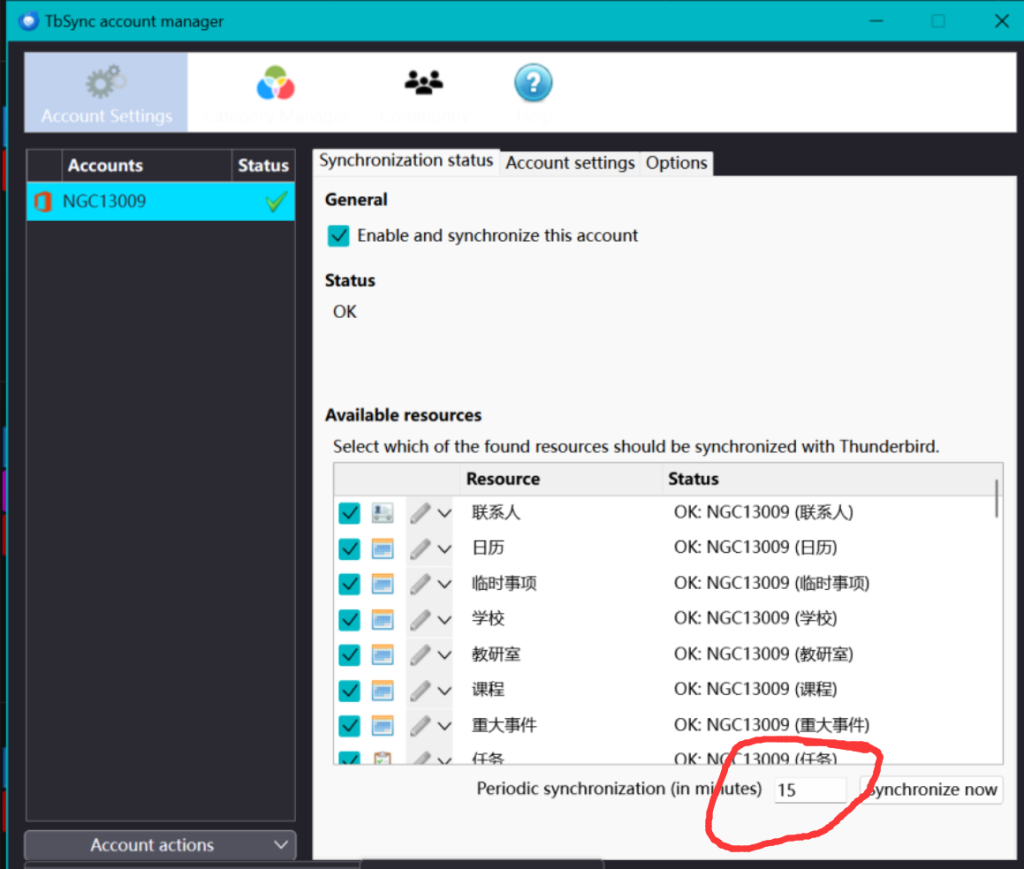
Task: Click the pencil icon in the 临时事项 row
Action: pyautogui.click(x=421, y=584)
